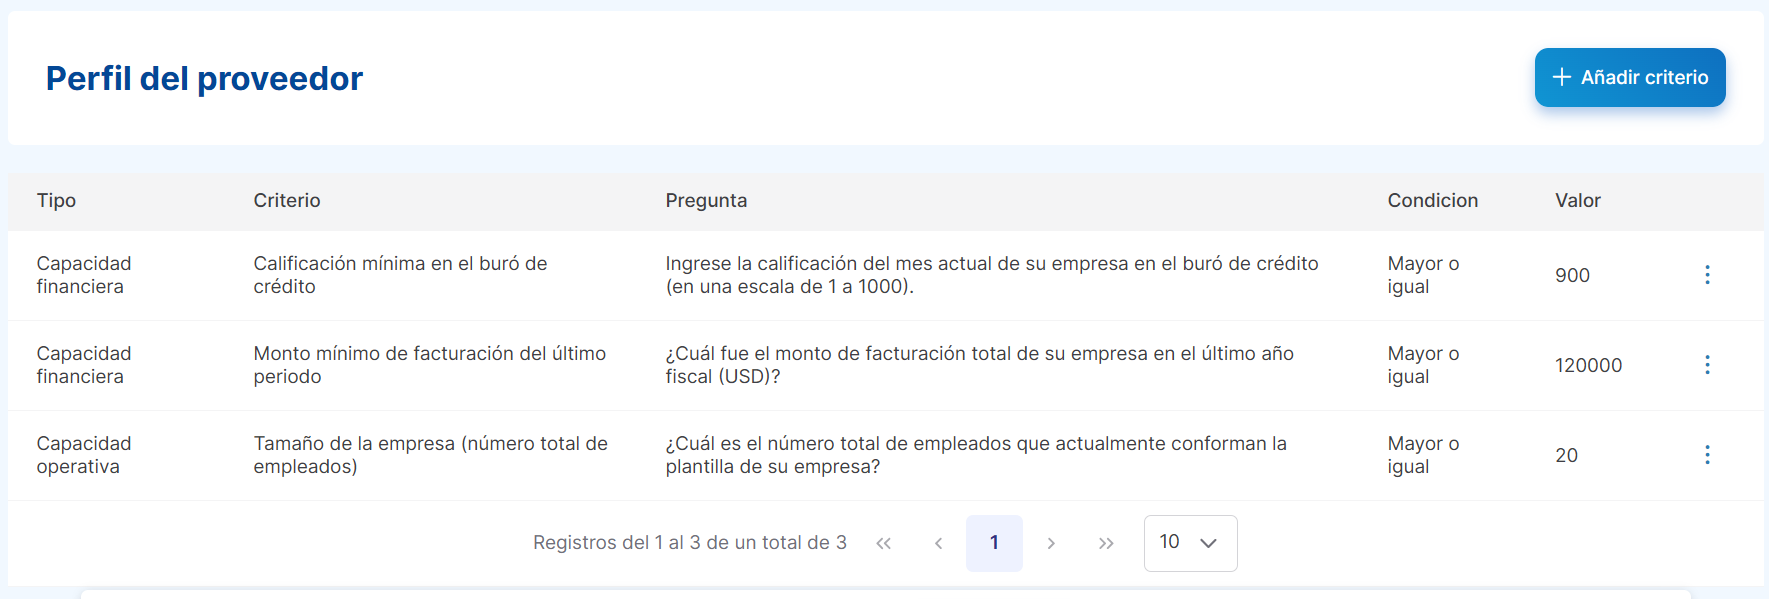This screenshot has height=599, width=1769.
Task: Select the 'Tamaño de la empresa' criterion cell
Action: pos(430,455)
